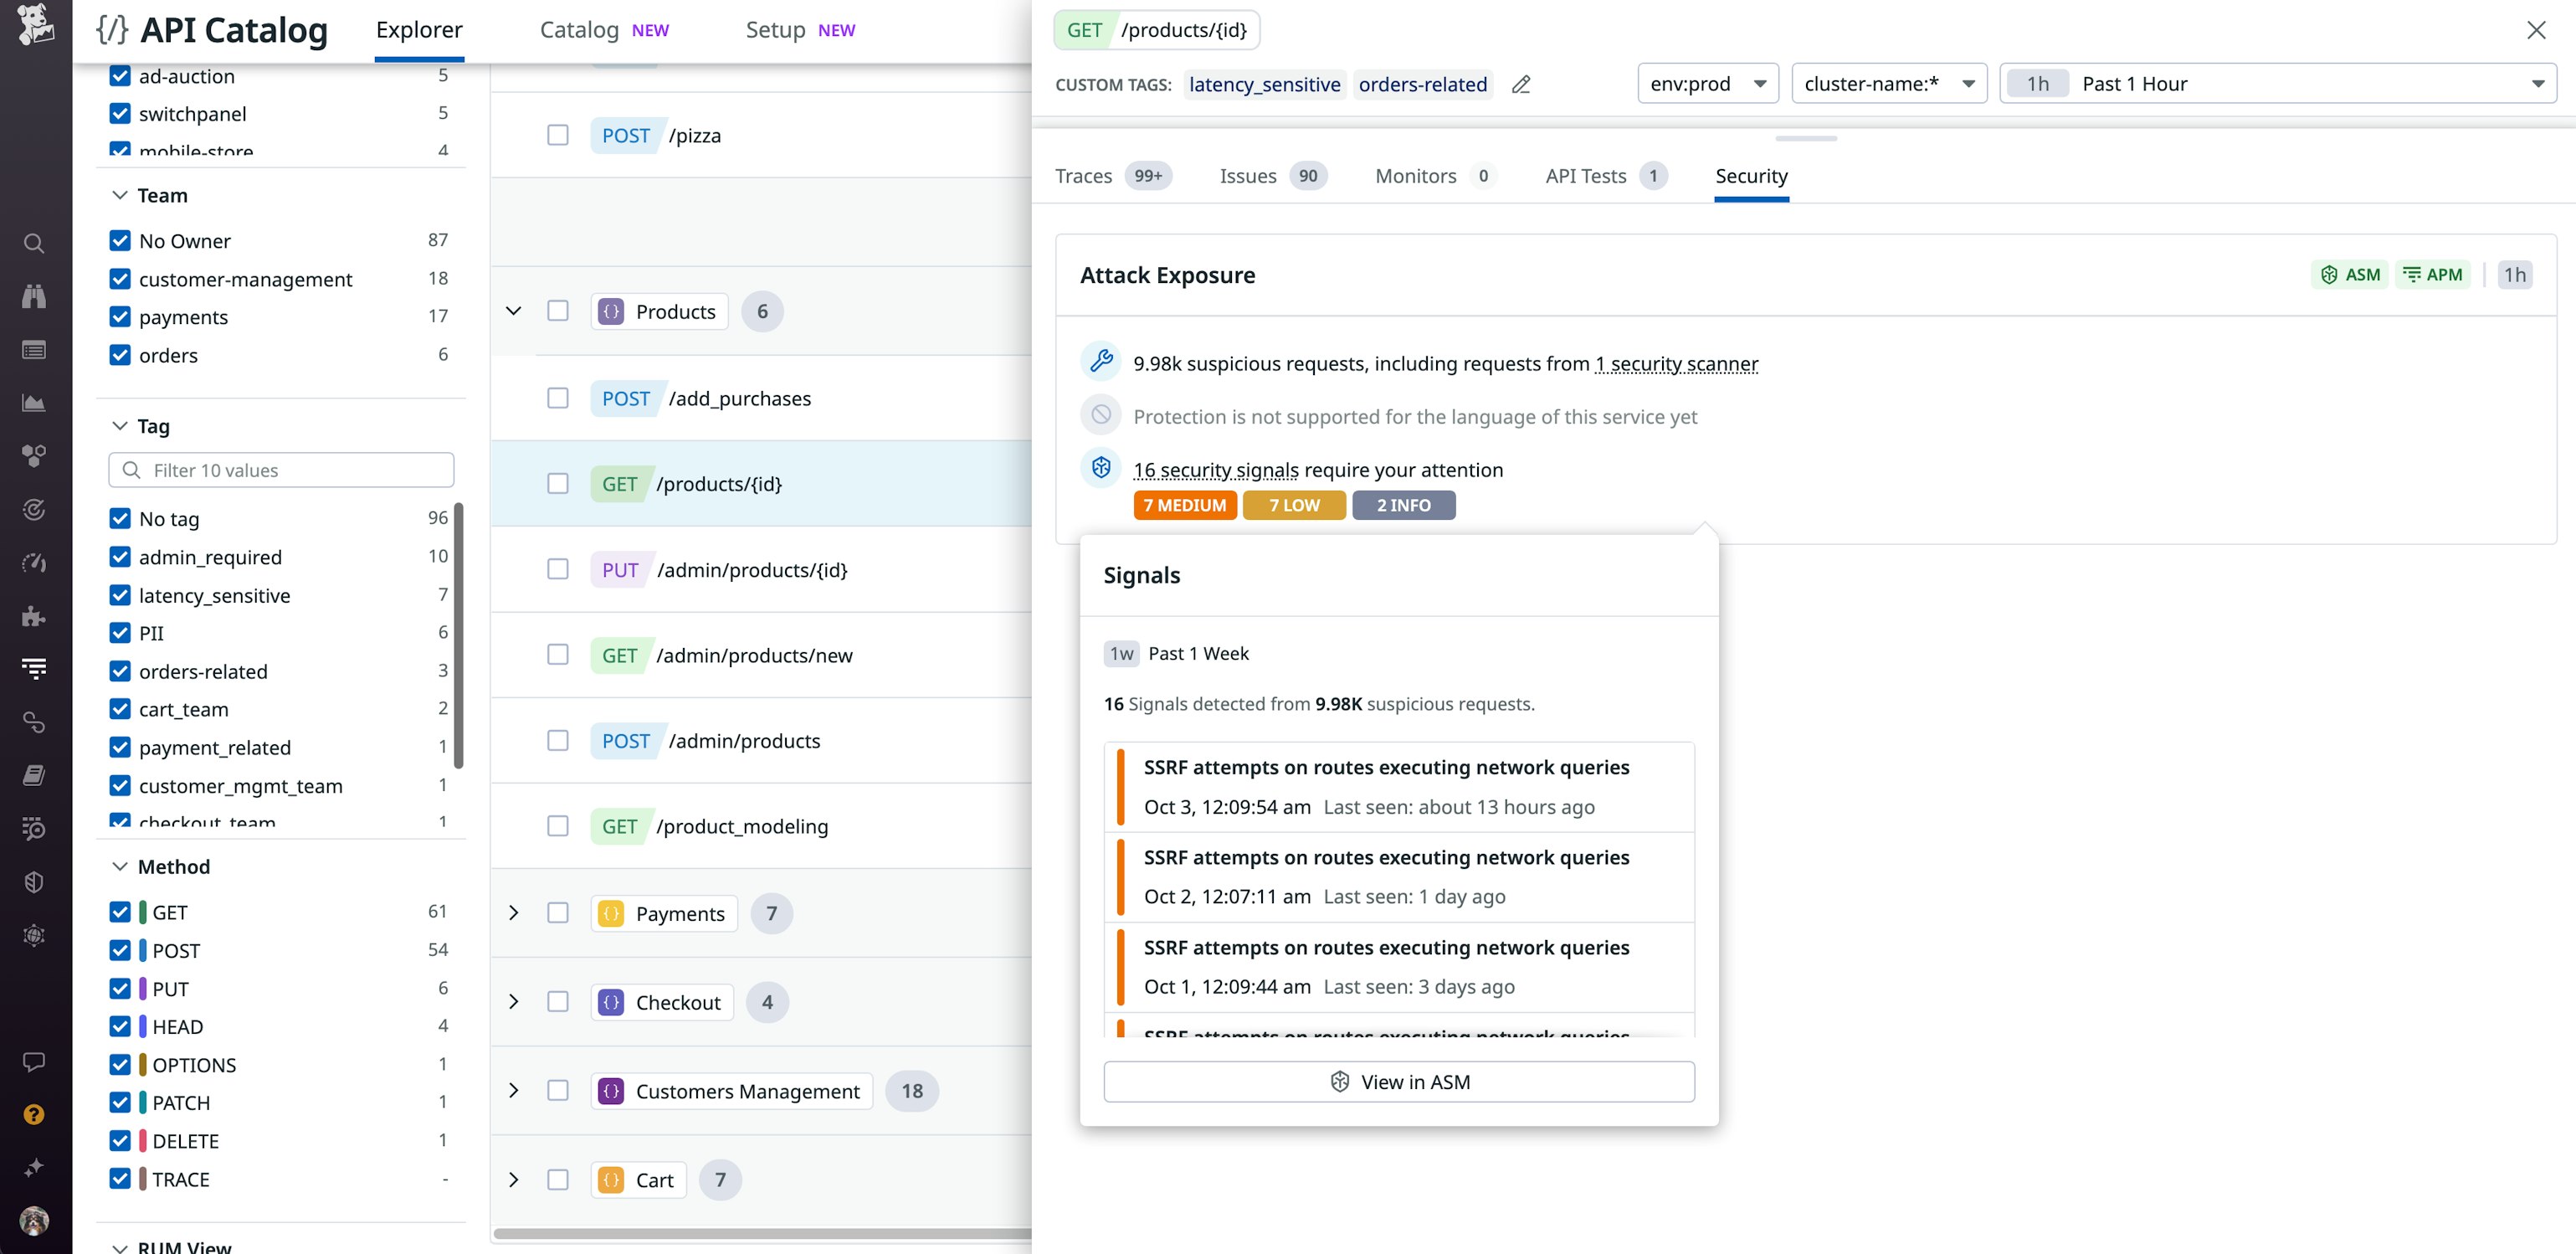The height and width of the screenshot is (1254, 2576).
Task: Collapse the Products endpoint group
Action: tap(514, 311)
